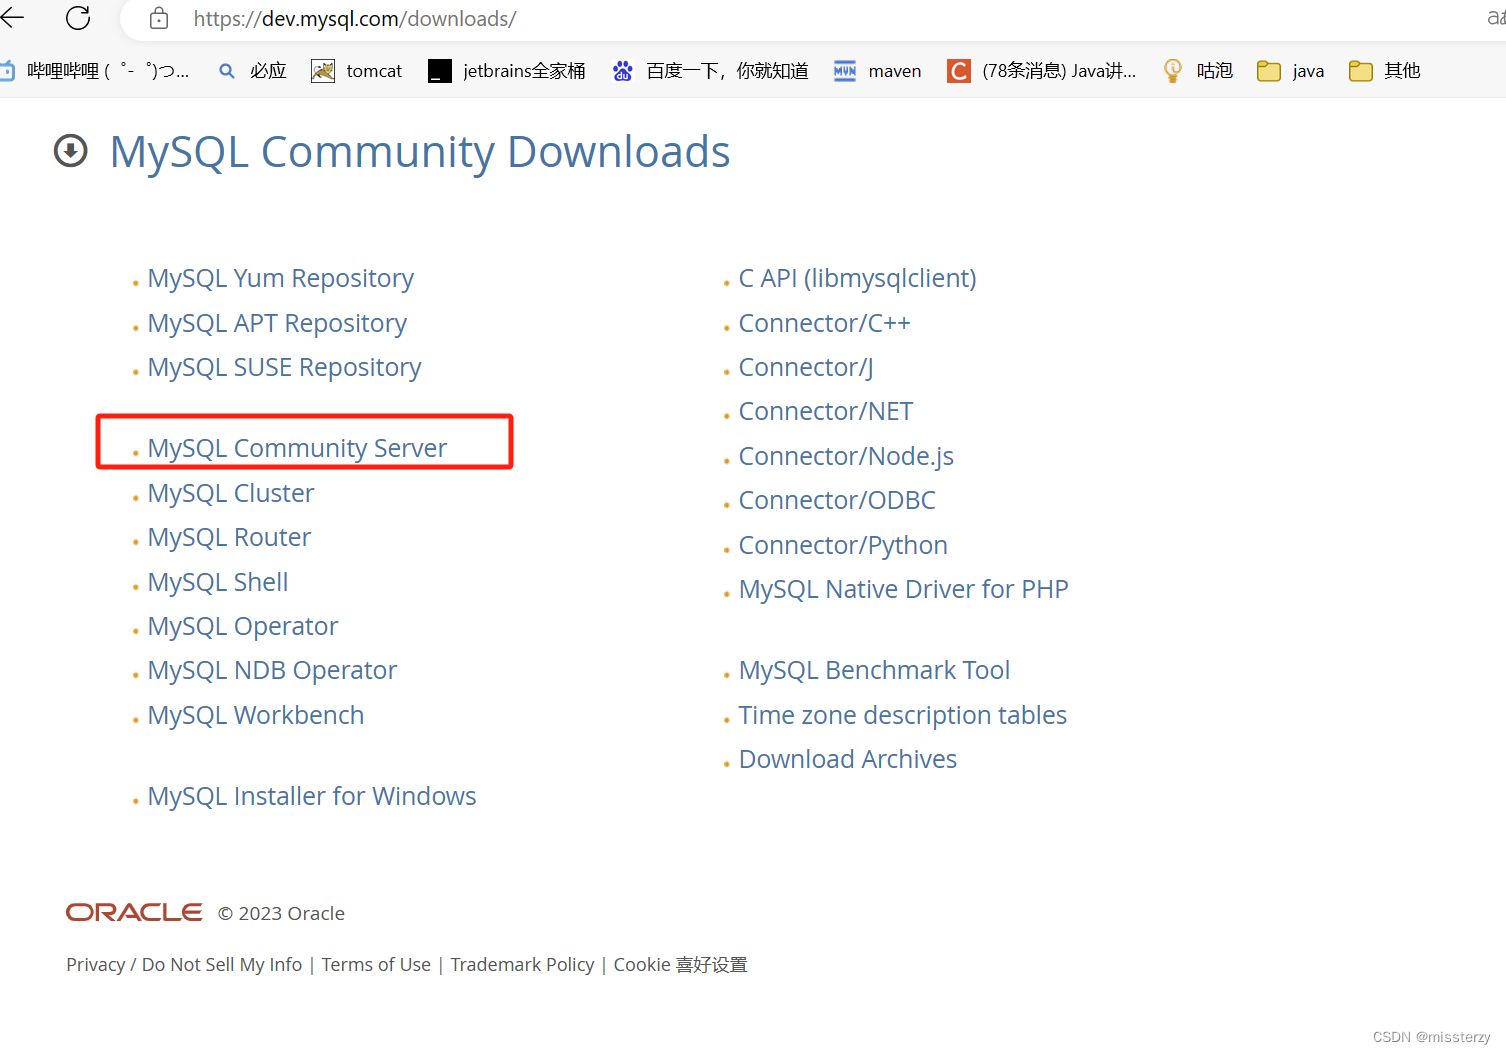
Task: Open Connector/ODBC link
Action: click(x=837, y=500)
